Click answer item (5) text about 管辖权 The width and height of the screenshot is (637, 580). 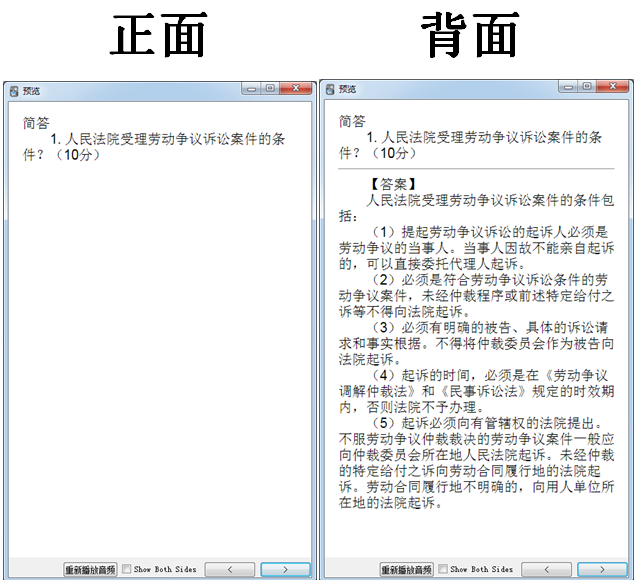pyautogui.click(x=476, y=463)
